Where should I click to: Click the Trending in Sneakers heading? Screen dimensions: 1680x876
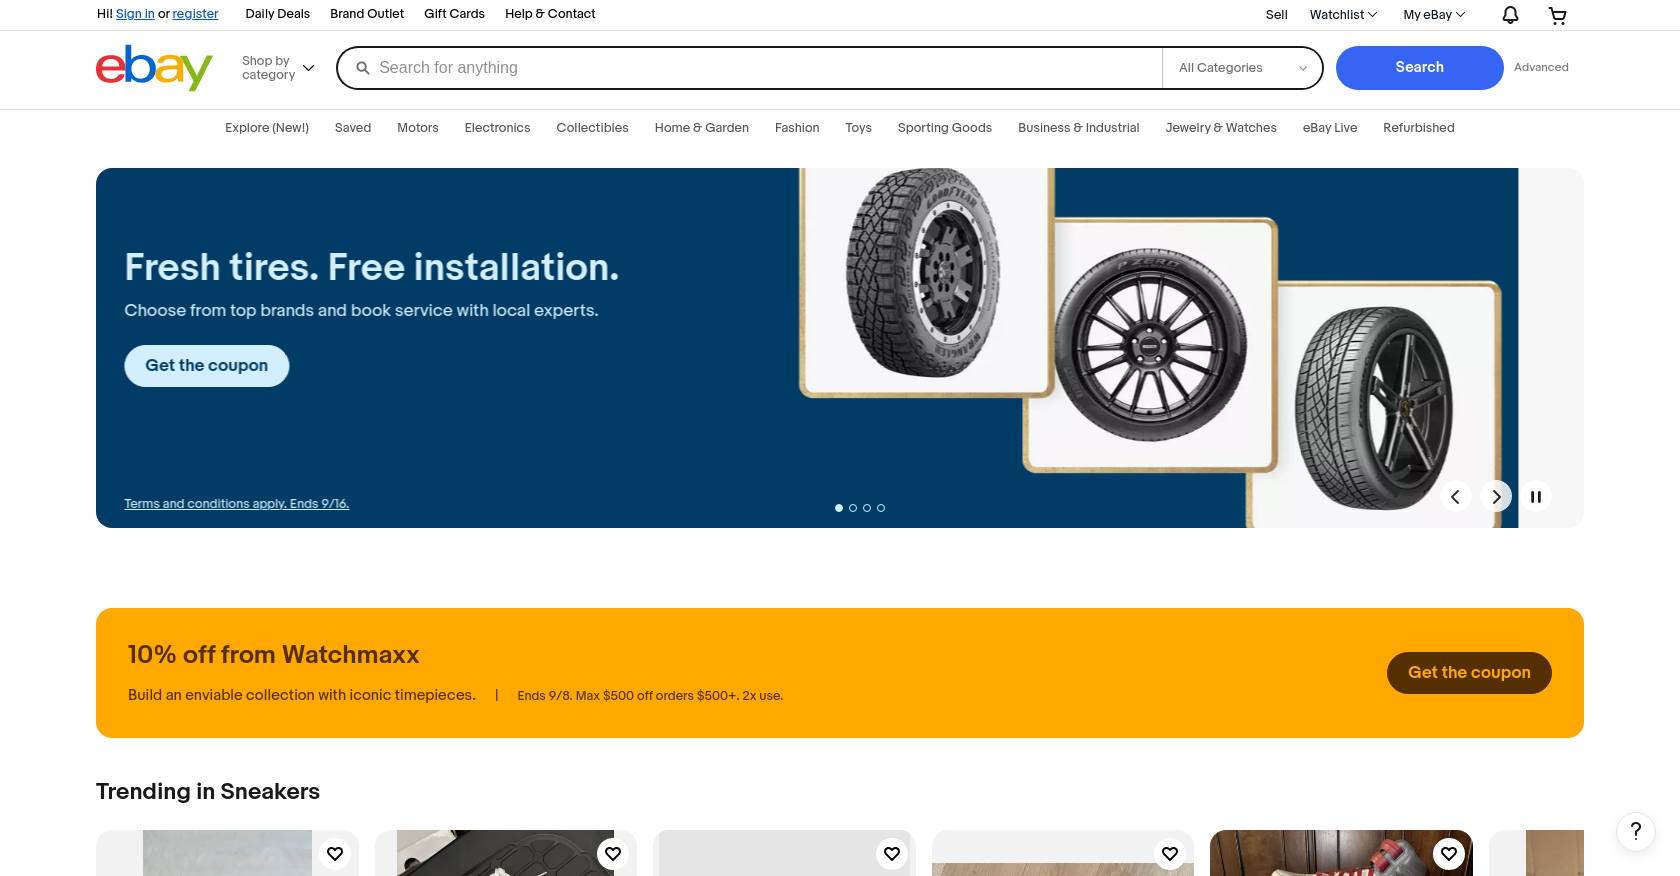tap(208, 792)
